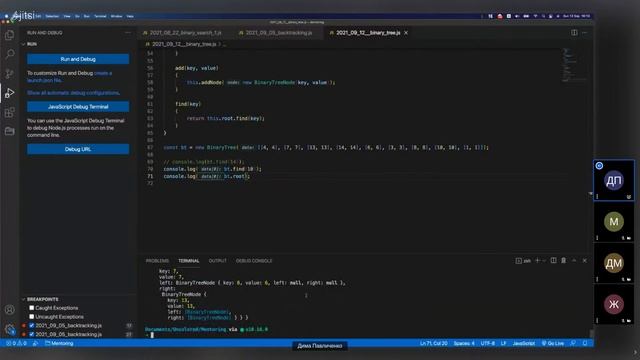
Task: Switch to the TERMINAL panel tab
Action: click(189, 261)
